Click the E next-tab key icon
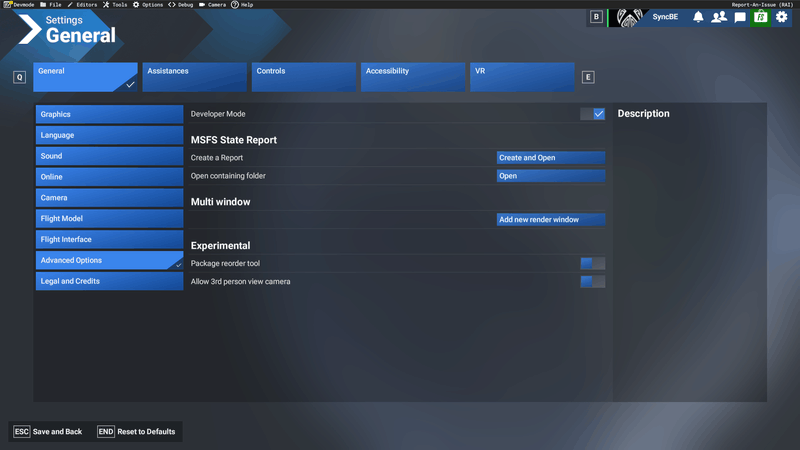Image resolution: width=800 pixels, height=450 pixels. click(588, 77)
